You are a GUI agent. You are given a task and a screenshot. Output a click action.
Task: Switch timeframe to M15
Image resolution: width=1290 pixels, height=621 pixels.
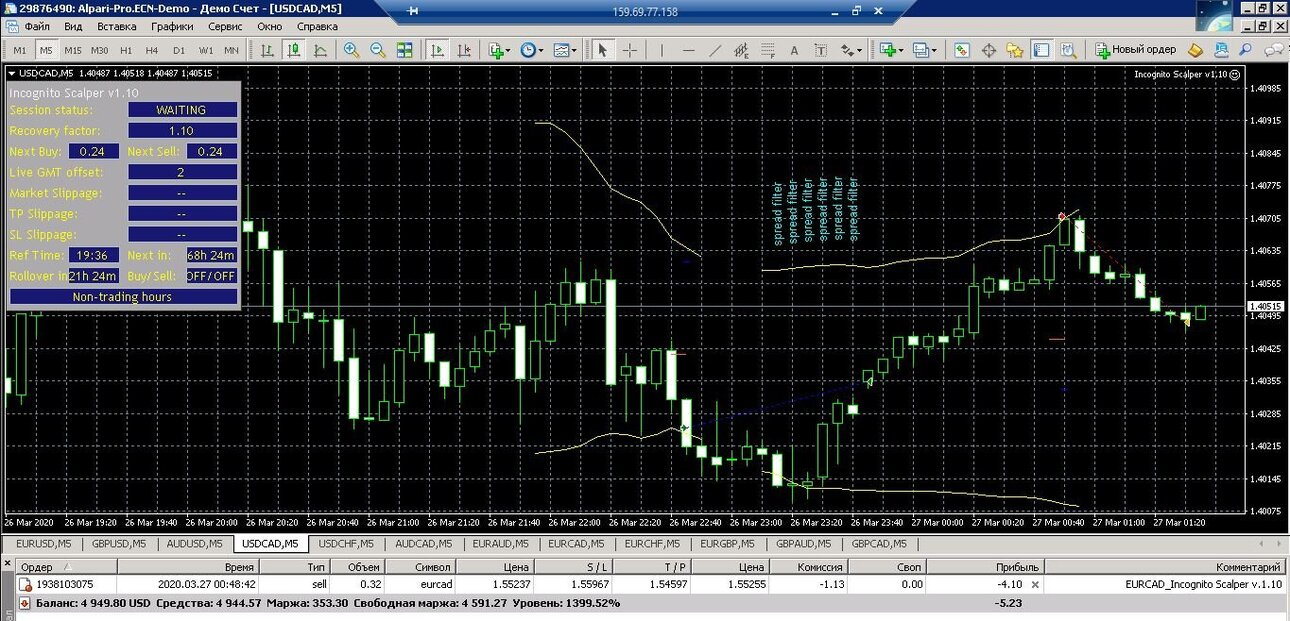pyautogui.click(x=73, y=50)
